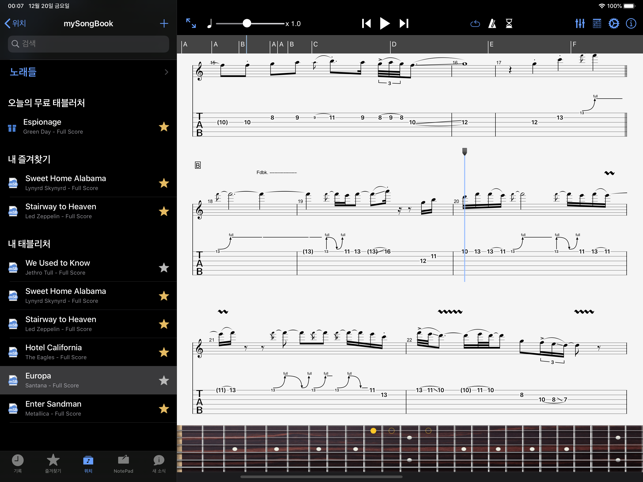Go back using the 위치 back button
The width and height of the screenshot is (643, 482).
point(15,23)
